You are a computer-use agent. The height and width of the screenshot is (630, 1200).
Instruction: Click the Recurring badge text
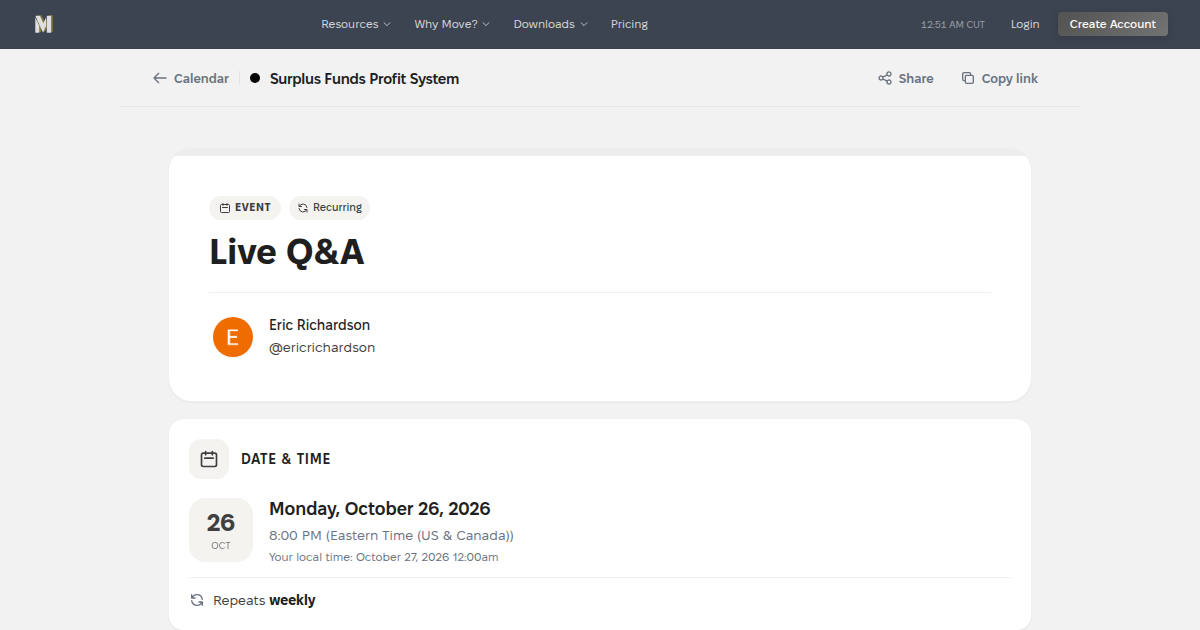pyautogui.click(x=337, y=208)
